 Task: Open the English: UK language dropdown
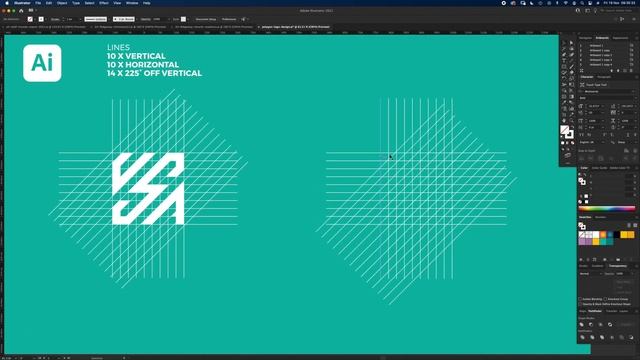594,142
